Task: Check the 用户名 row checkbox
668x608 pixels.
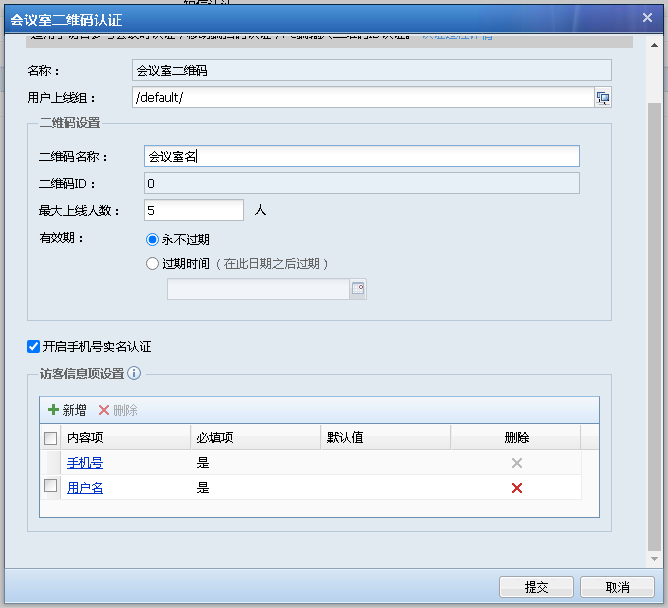Action: click(x=51, y=486)
